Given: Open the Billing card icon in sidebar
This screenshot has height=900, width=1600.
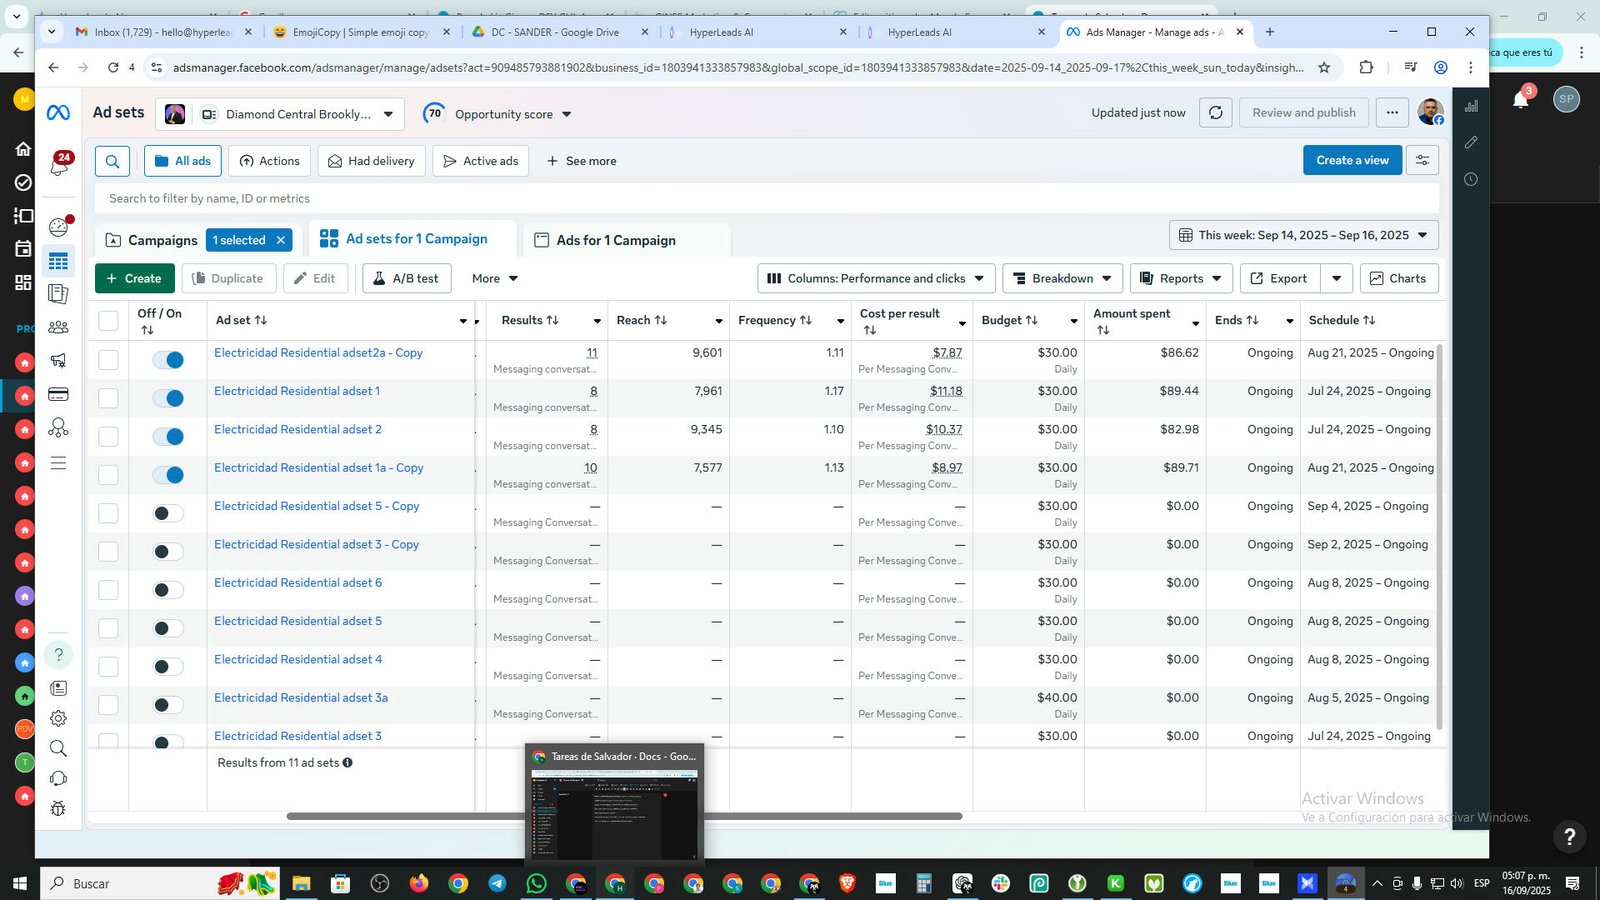Looking at the screenshot, I should 58,394.
